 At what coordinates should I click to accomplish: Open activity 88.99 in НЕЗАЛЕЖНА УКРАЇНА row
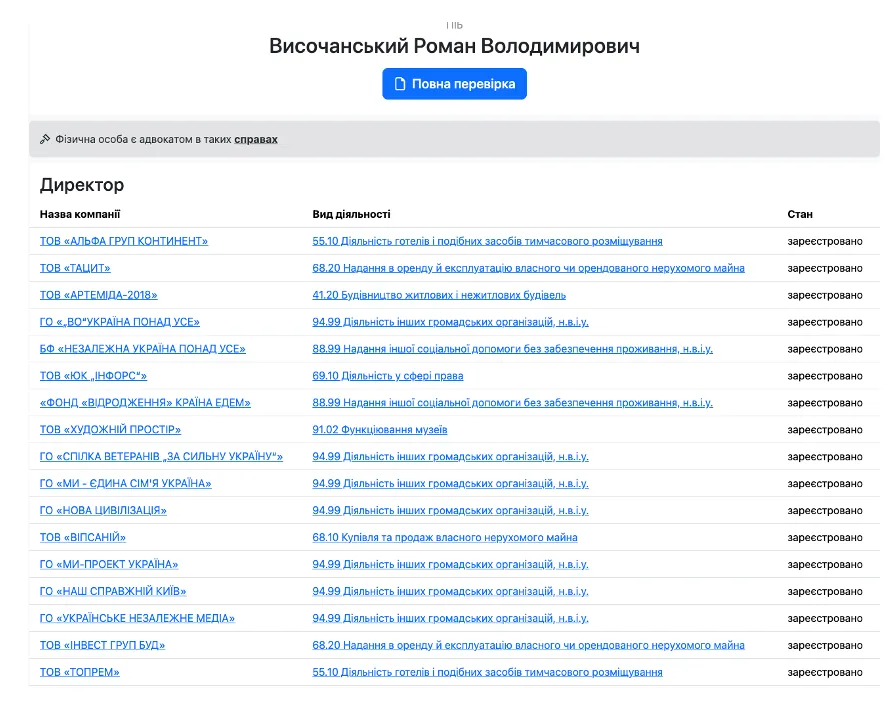512,349
